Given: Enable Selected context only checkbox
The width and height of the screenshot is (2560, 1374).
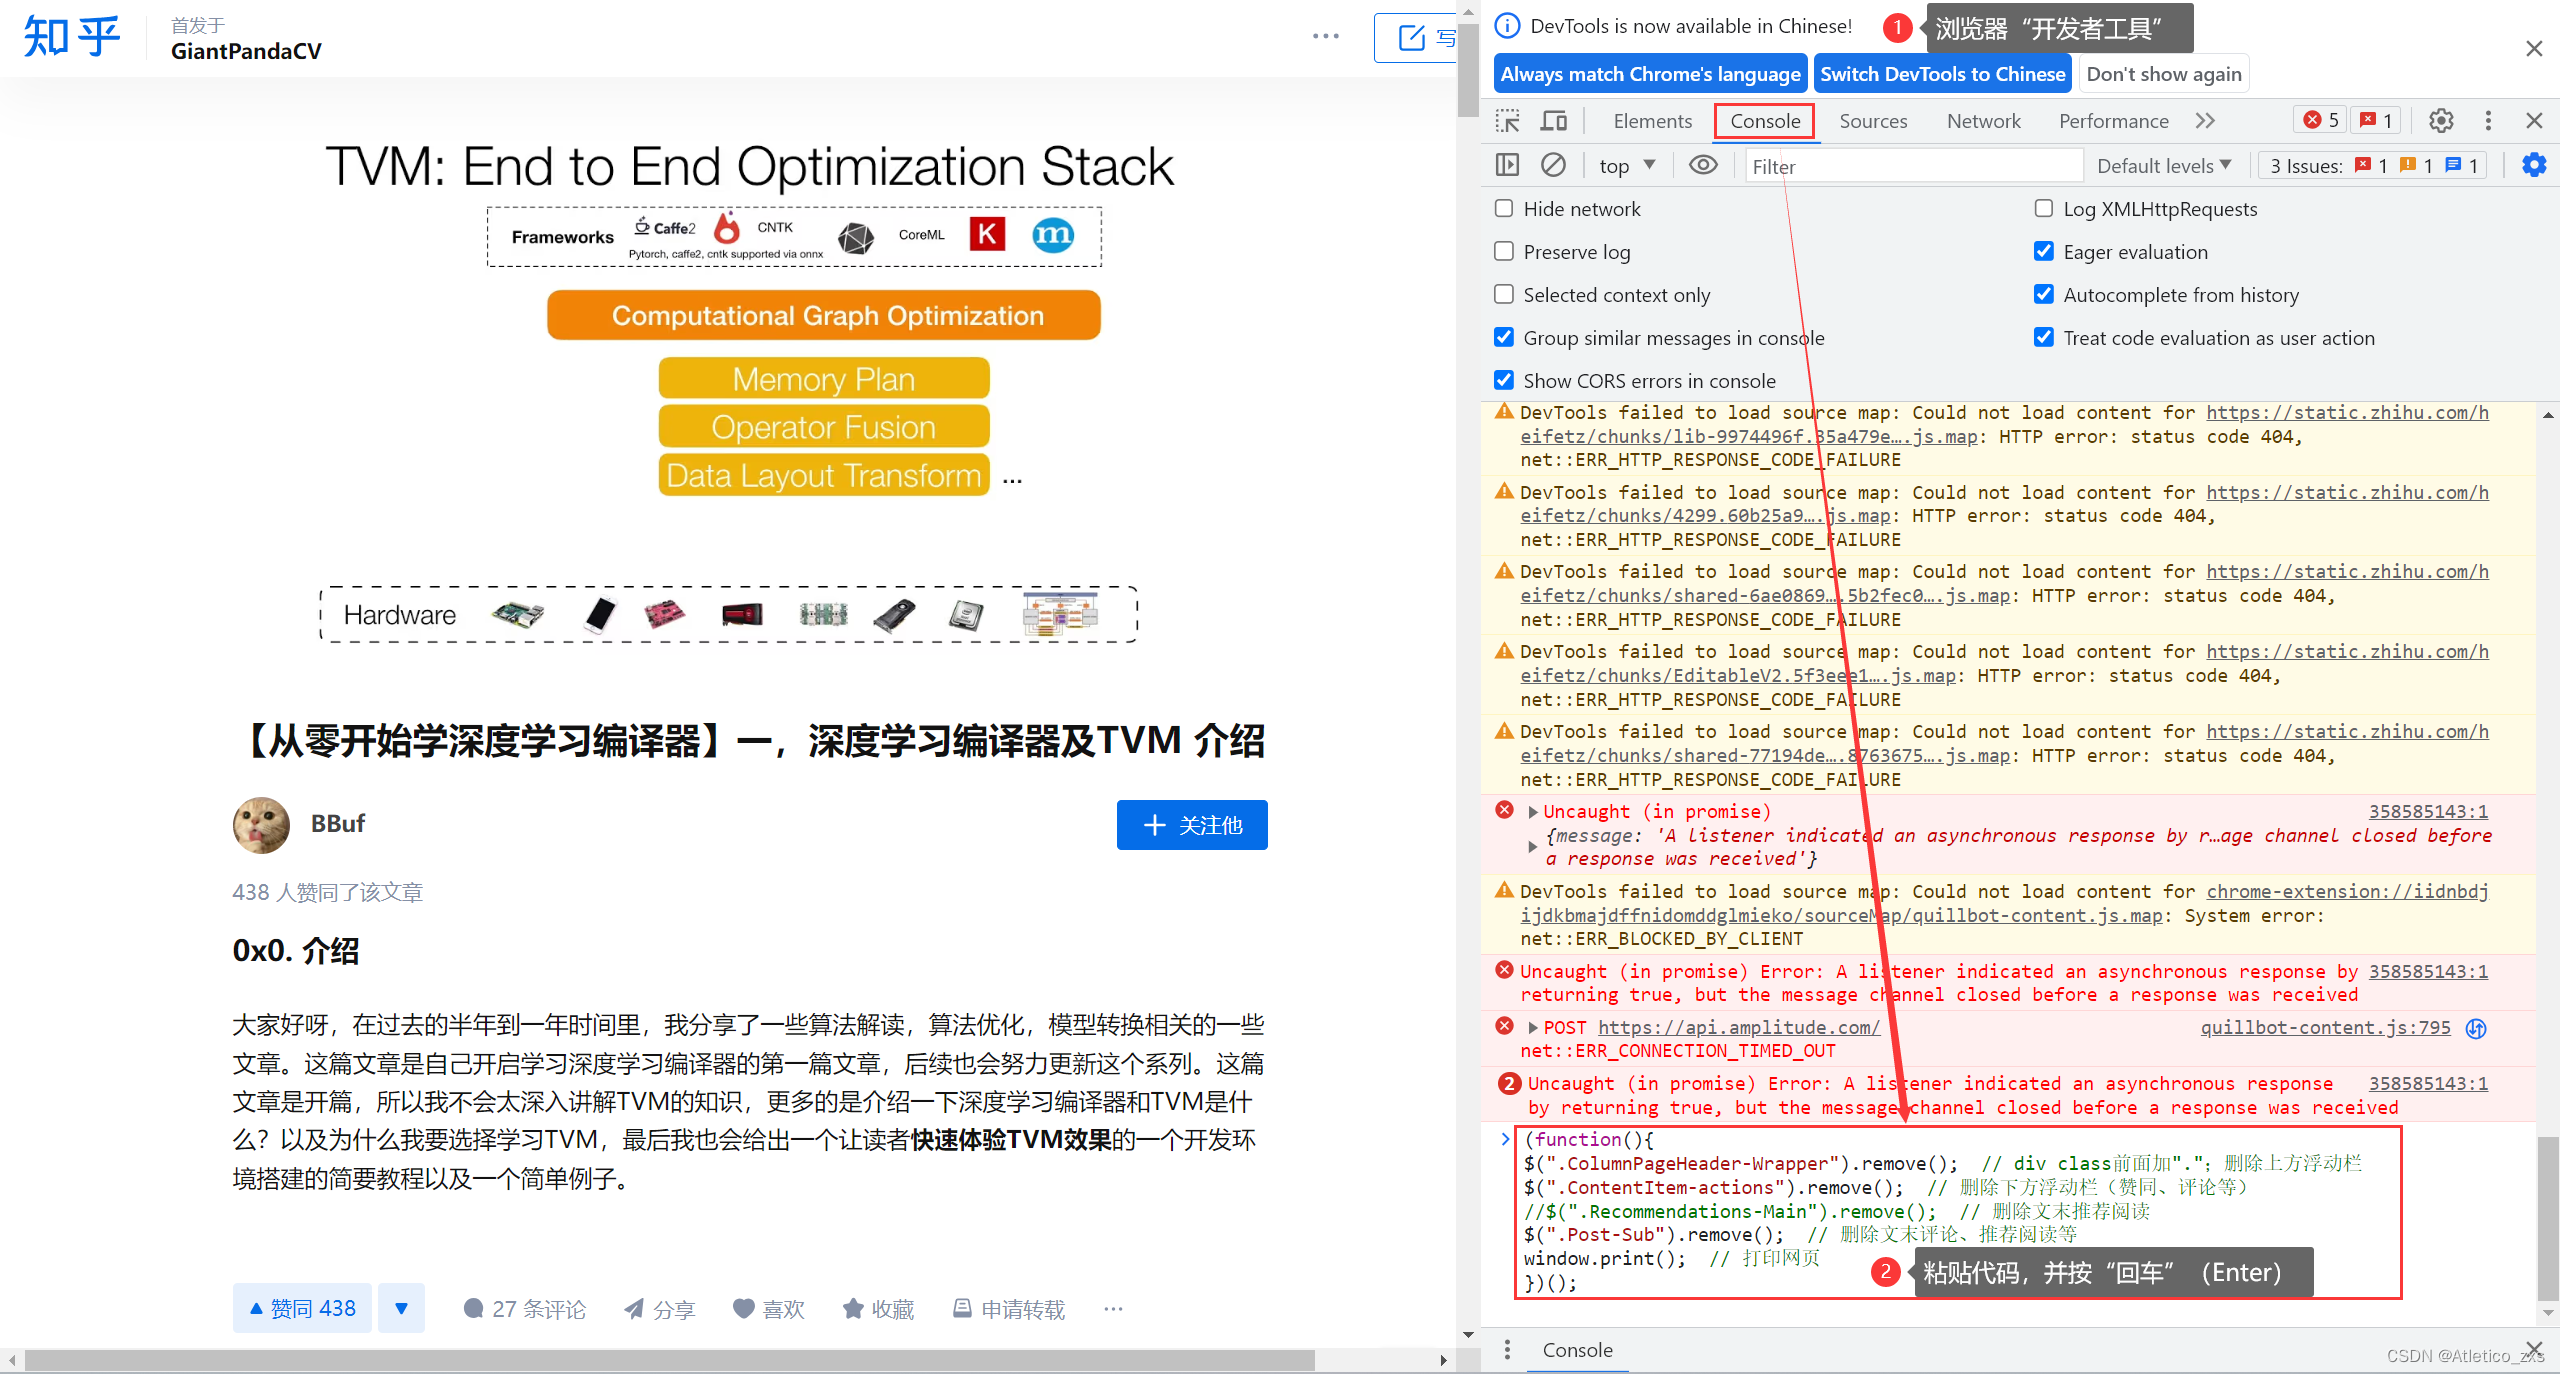Looking at the screenshot, I should 1504,294.
